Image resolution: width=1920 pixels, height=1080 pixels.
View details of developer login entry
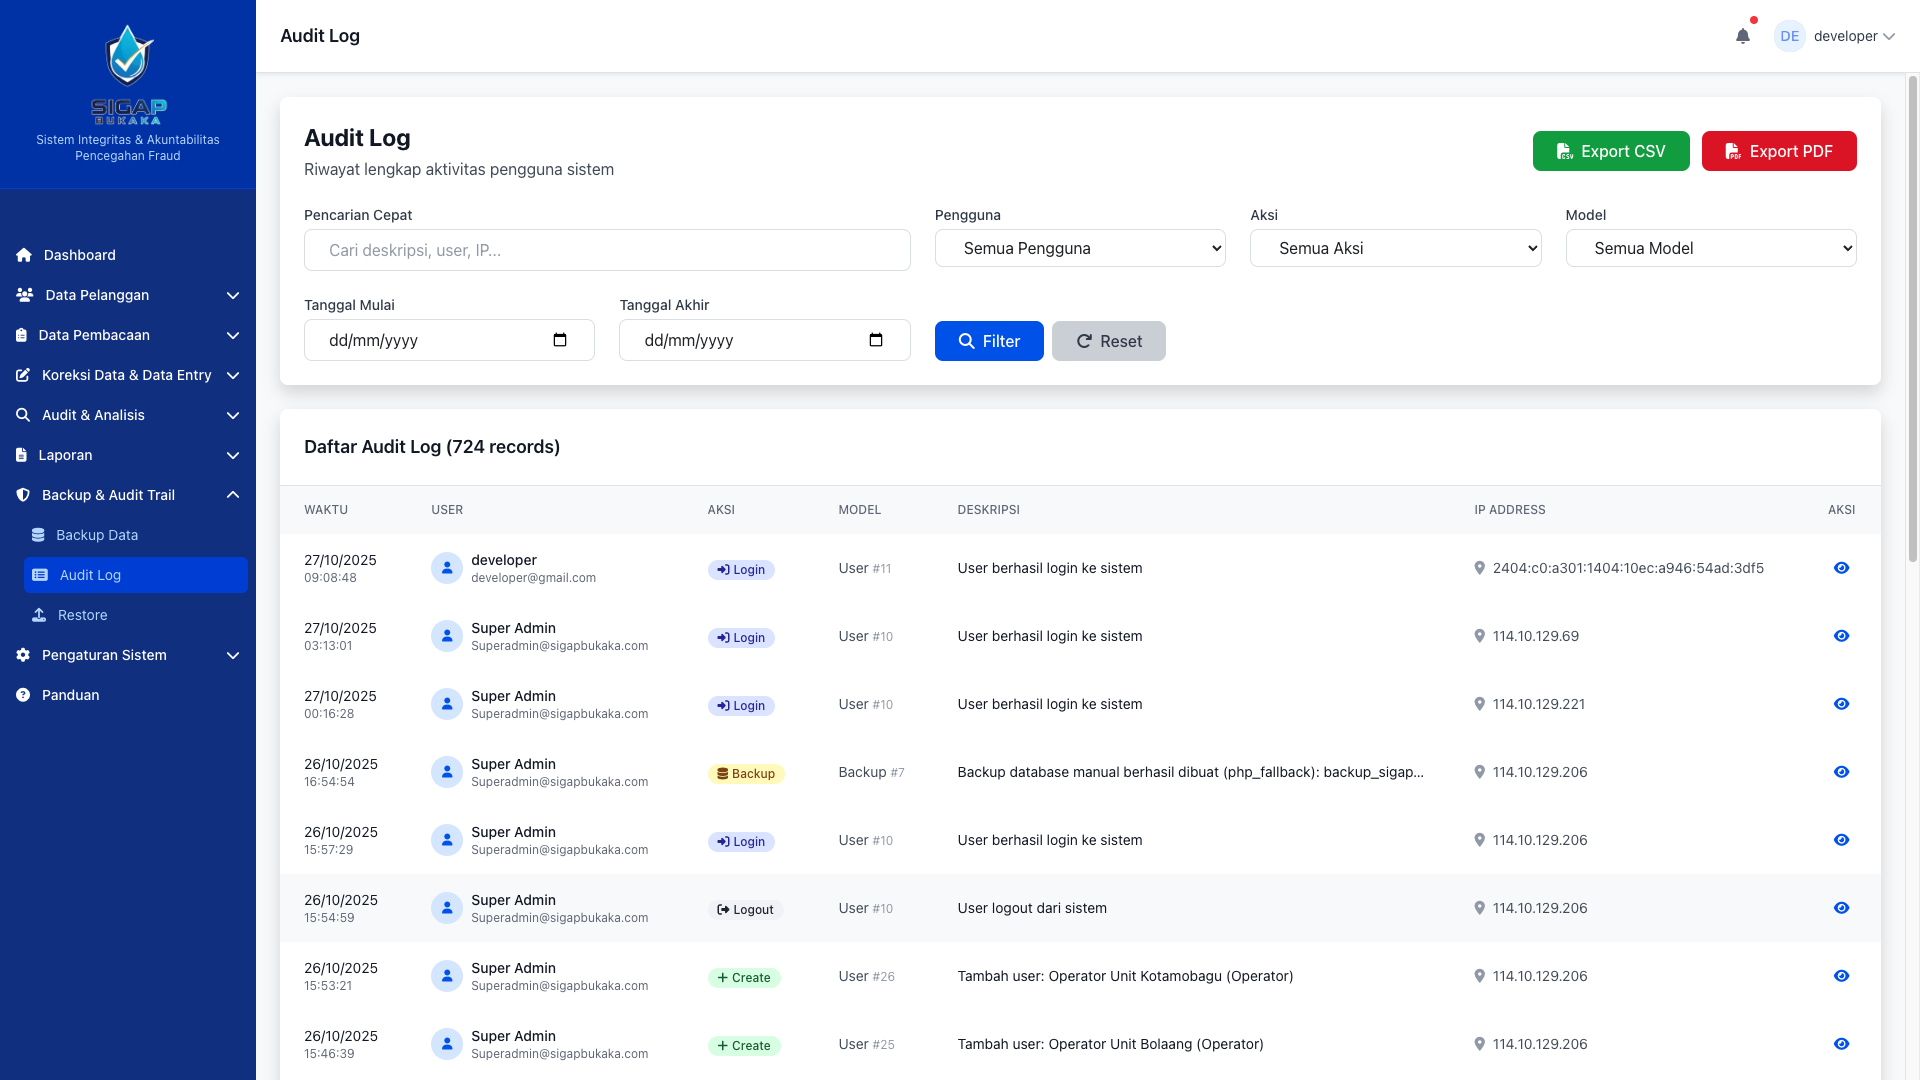(1841, 568)
